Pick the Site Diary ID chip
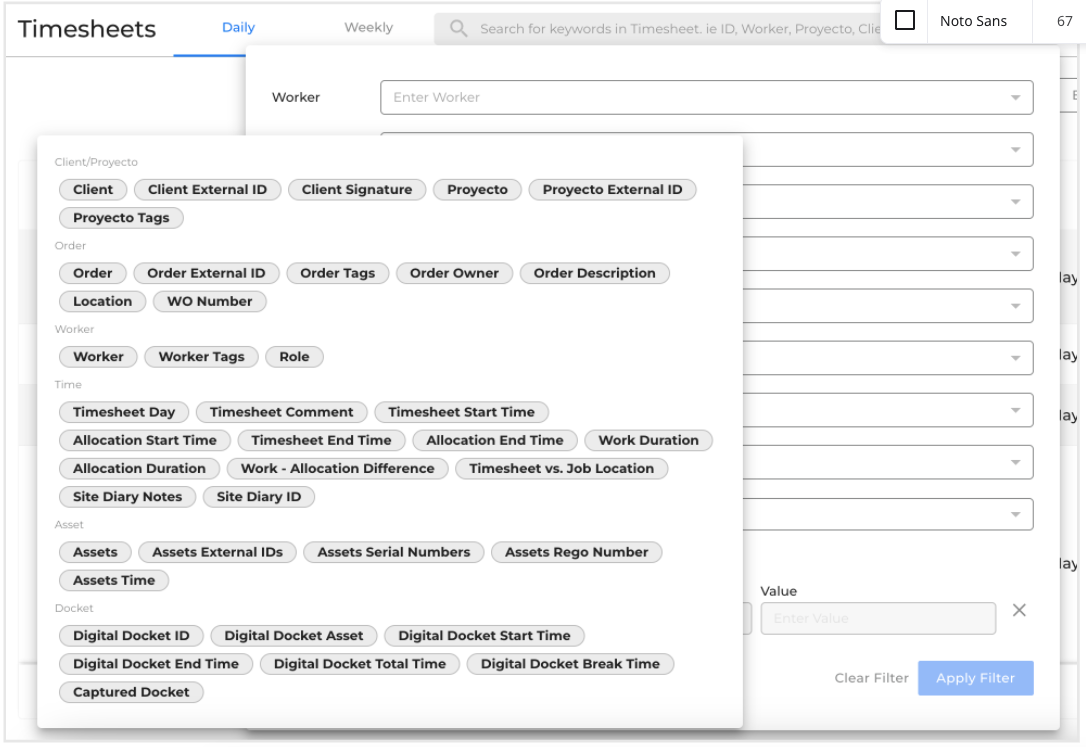 (259, 498)
